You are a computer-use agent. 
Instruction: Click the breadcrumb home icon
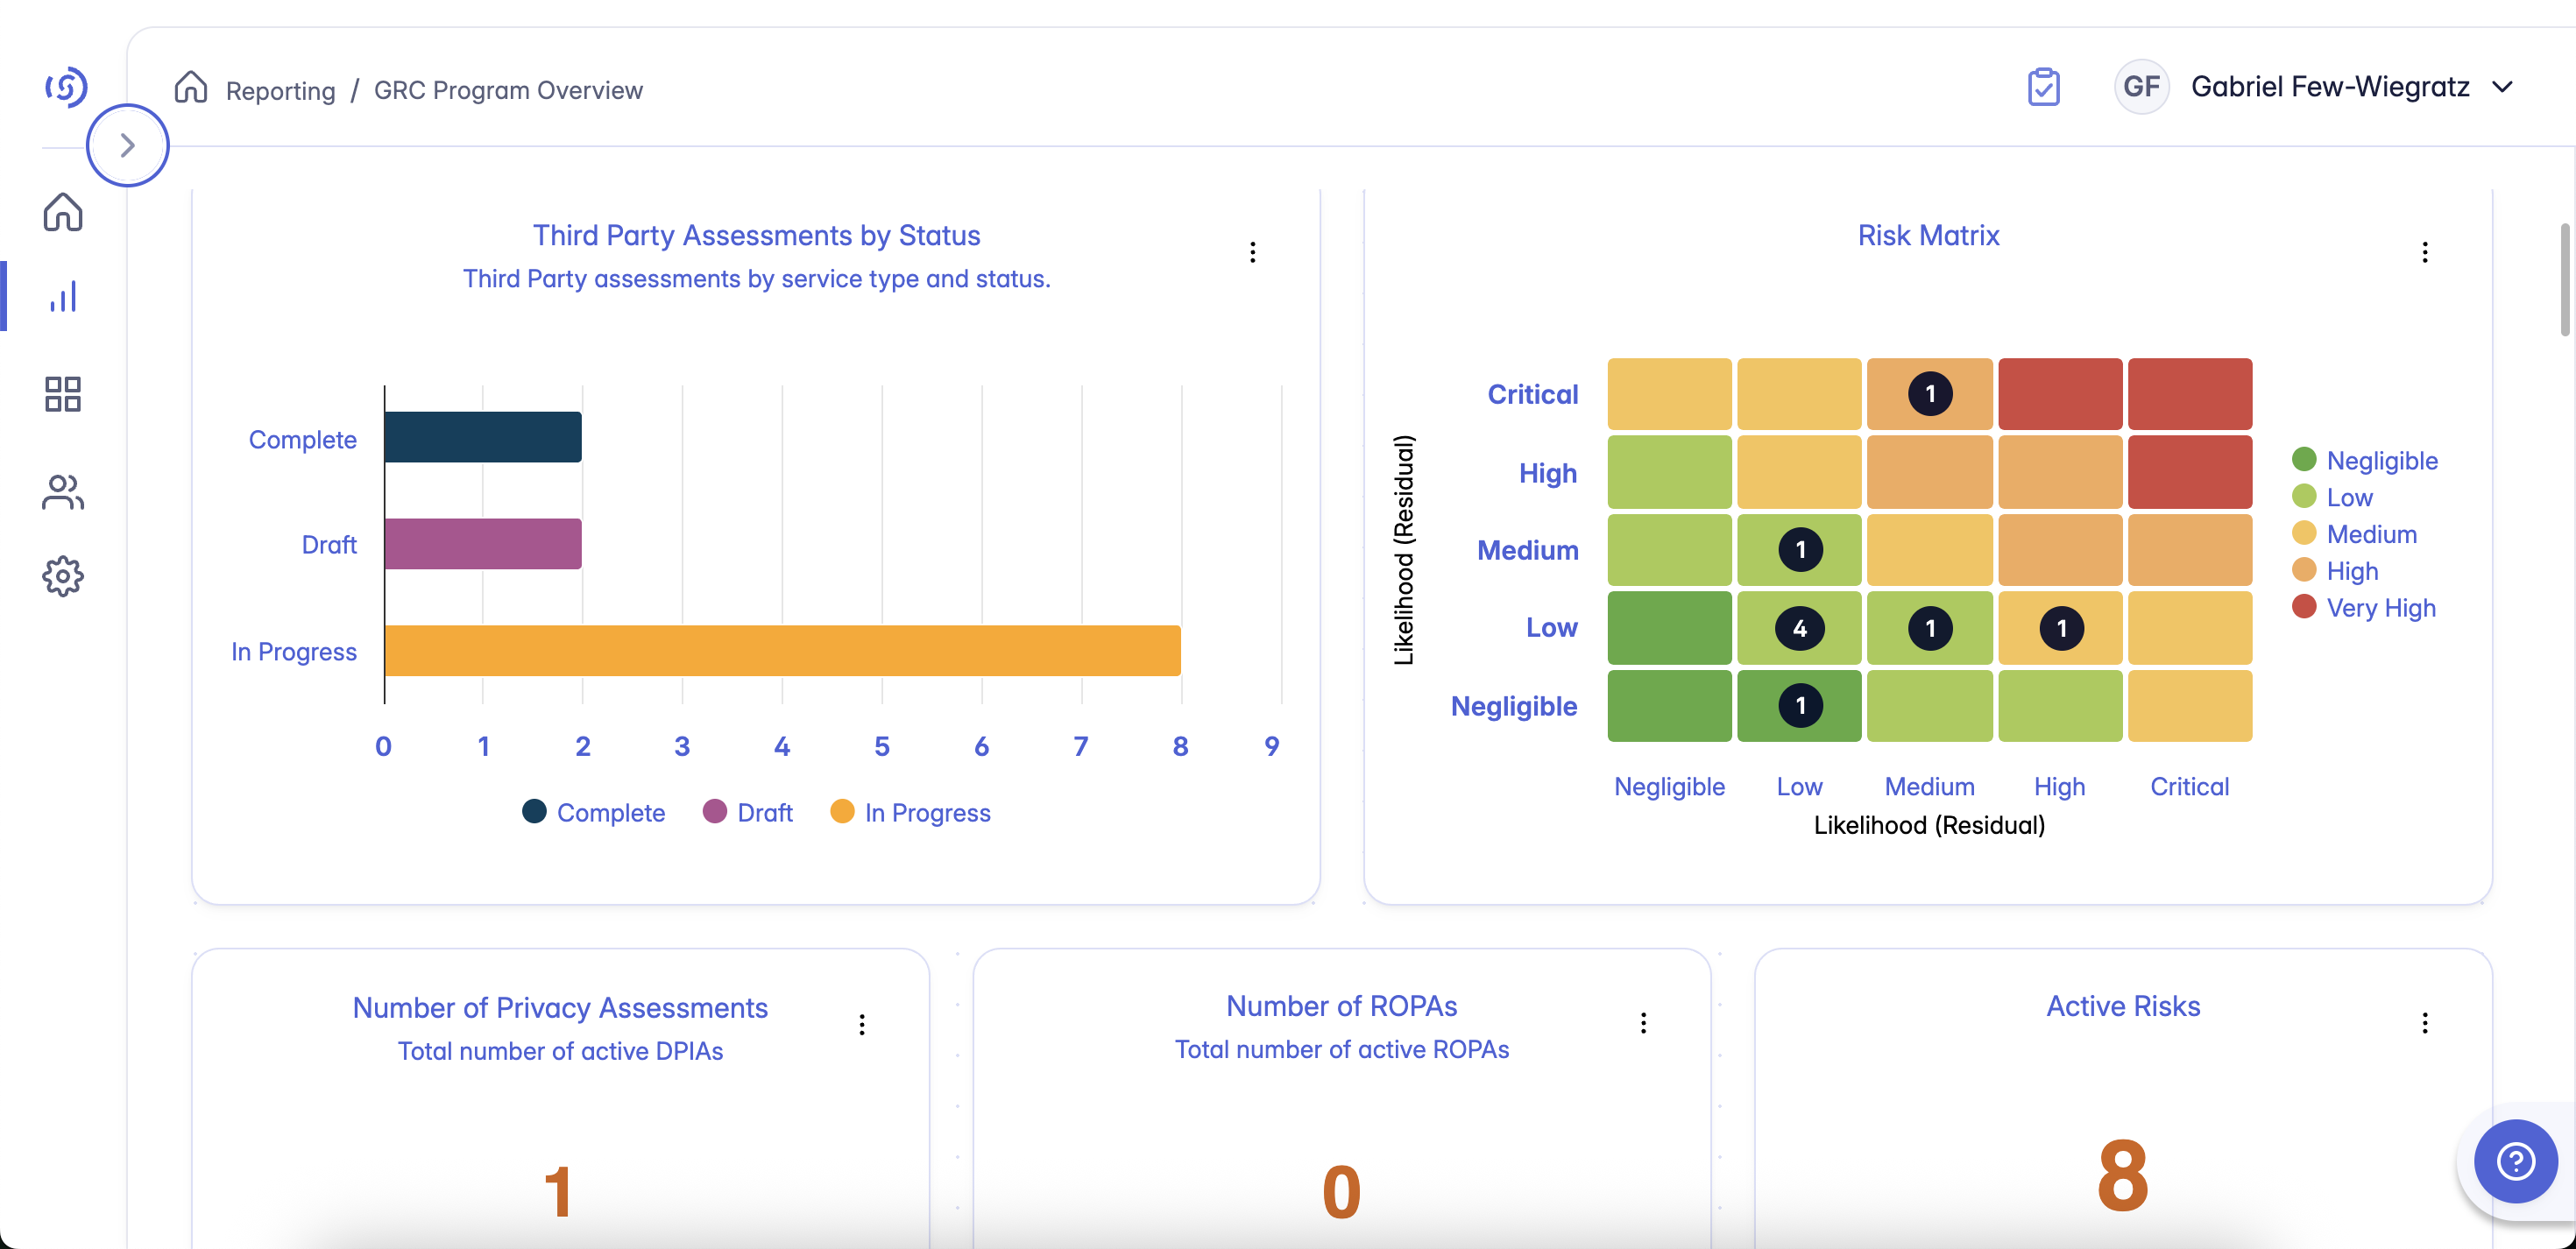coord(190,88)
